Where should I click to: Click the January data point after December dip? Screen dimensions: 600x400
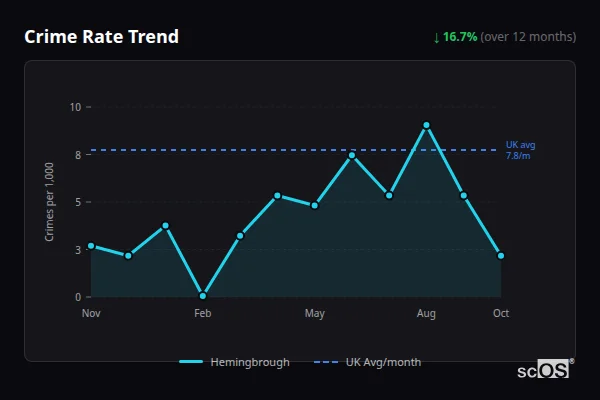(x=165, y=226)
